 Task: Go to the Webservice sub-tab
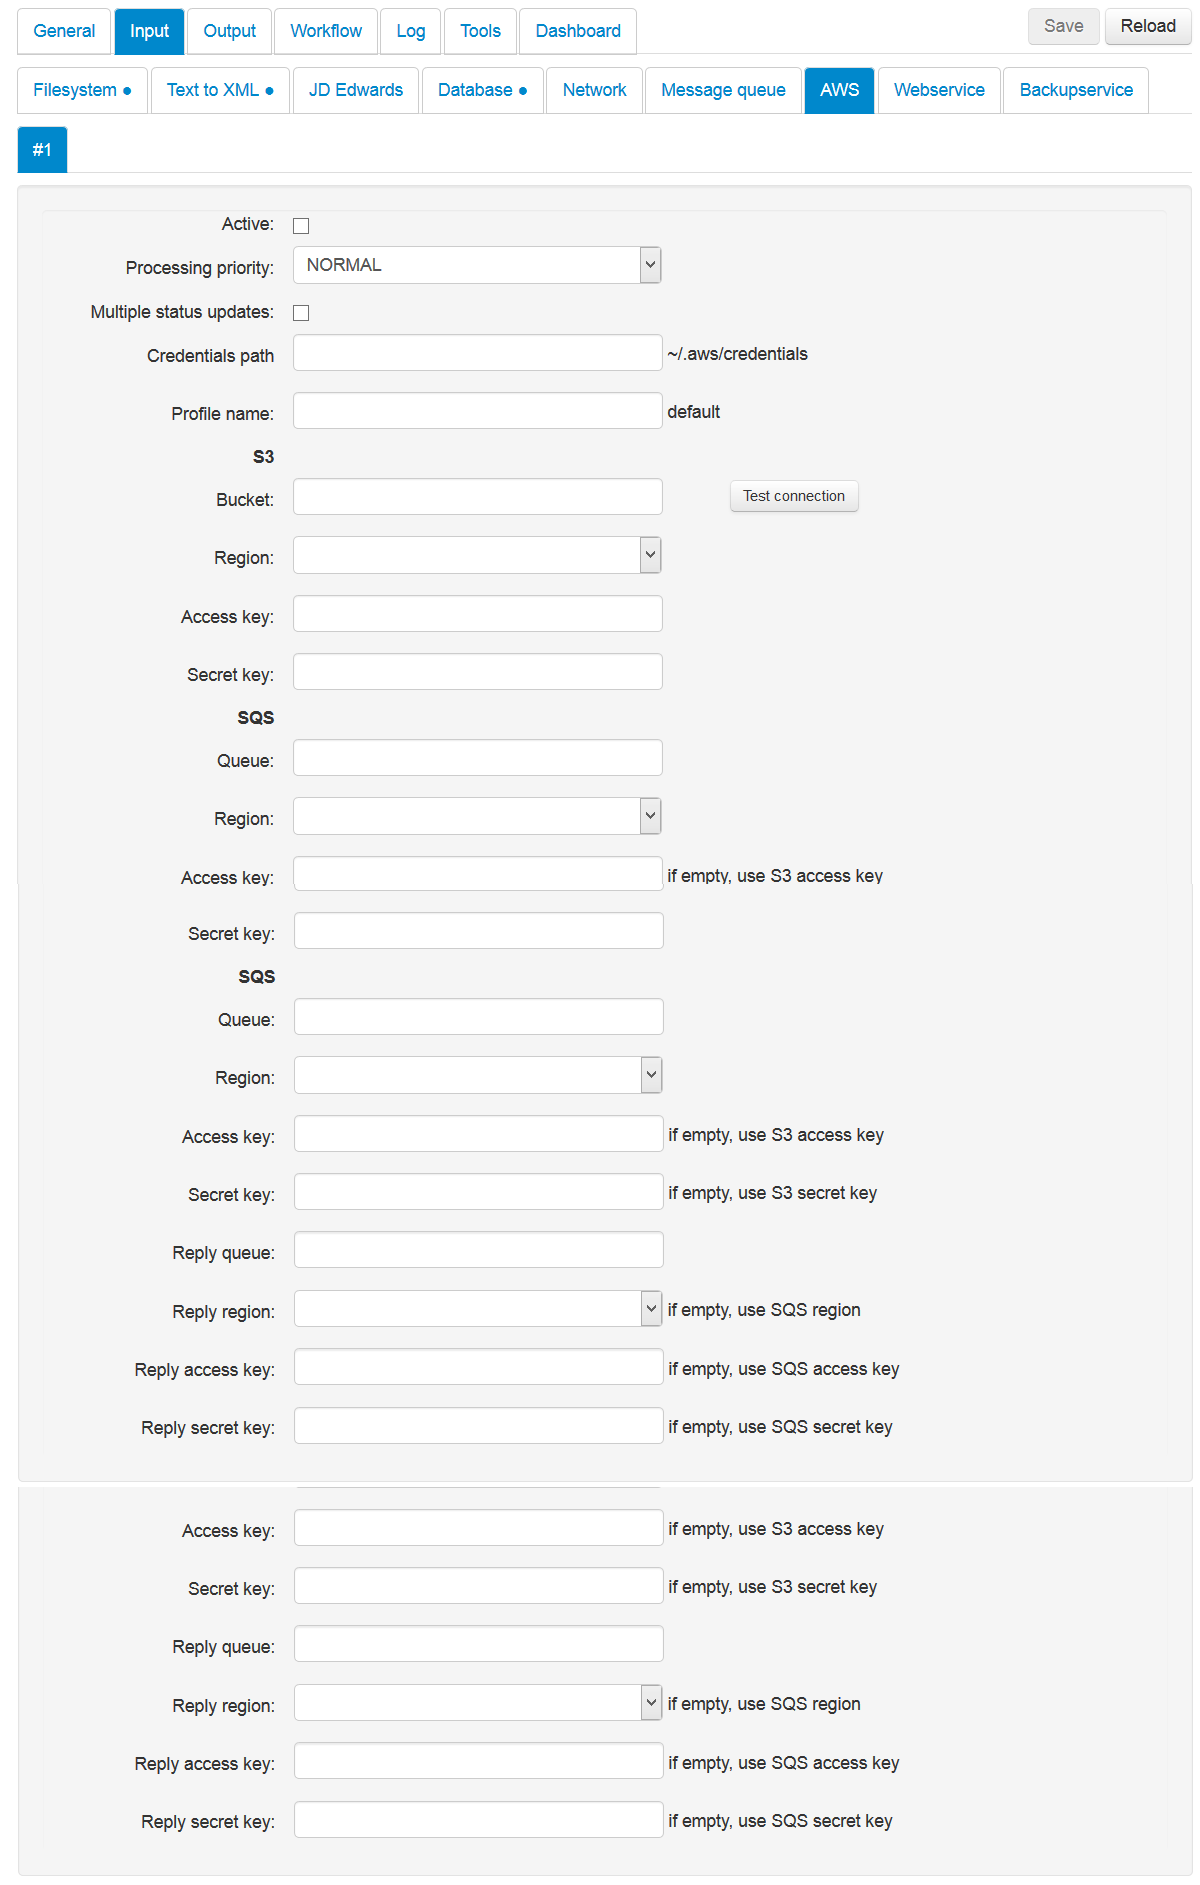(x=939, y=90)
